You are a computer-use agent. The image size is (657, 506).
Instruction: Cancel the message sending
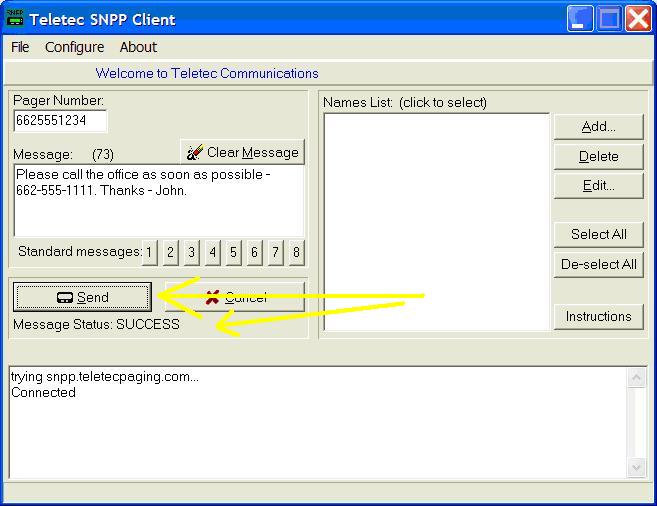click(x=235, y=297)
